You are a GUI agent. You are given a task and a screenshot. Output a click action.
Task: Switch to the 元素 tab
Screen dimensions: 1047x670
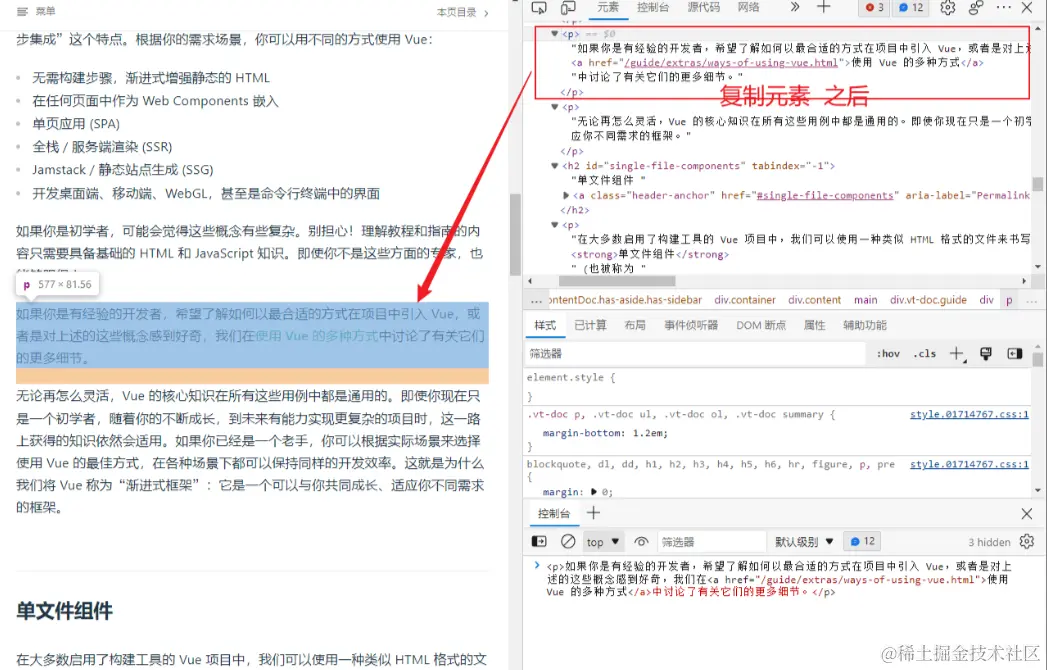pyautogui.click(x=607, y=7)
